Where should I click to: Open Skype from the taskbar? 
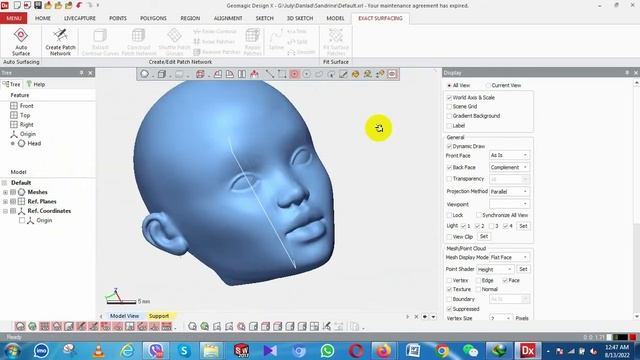(x=184, y=351)
